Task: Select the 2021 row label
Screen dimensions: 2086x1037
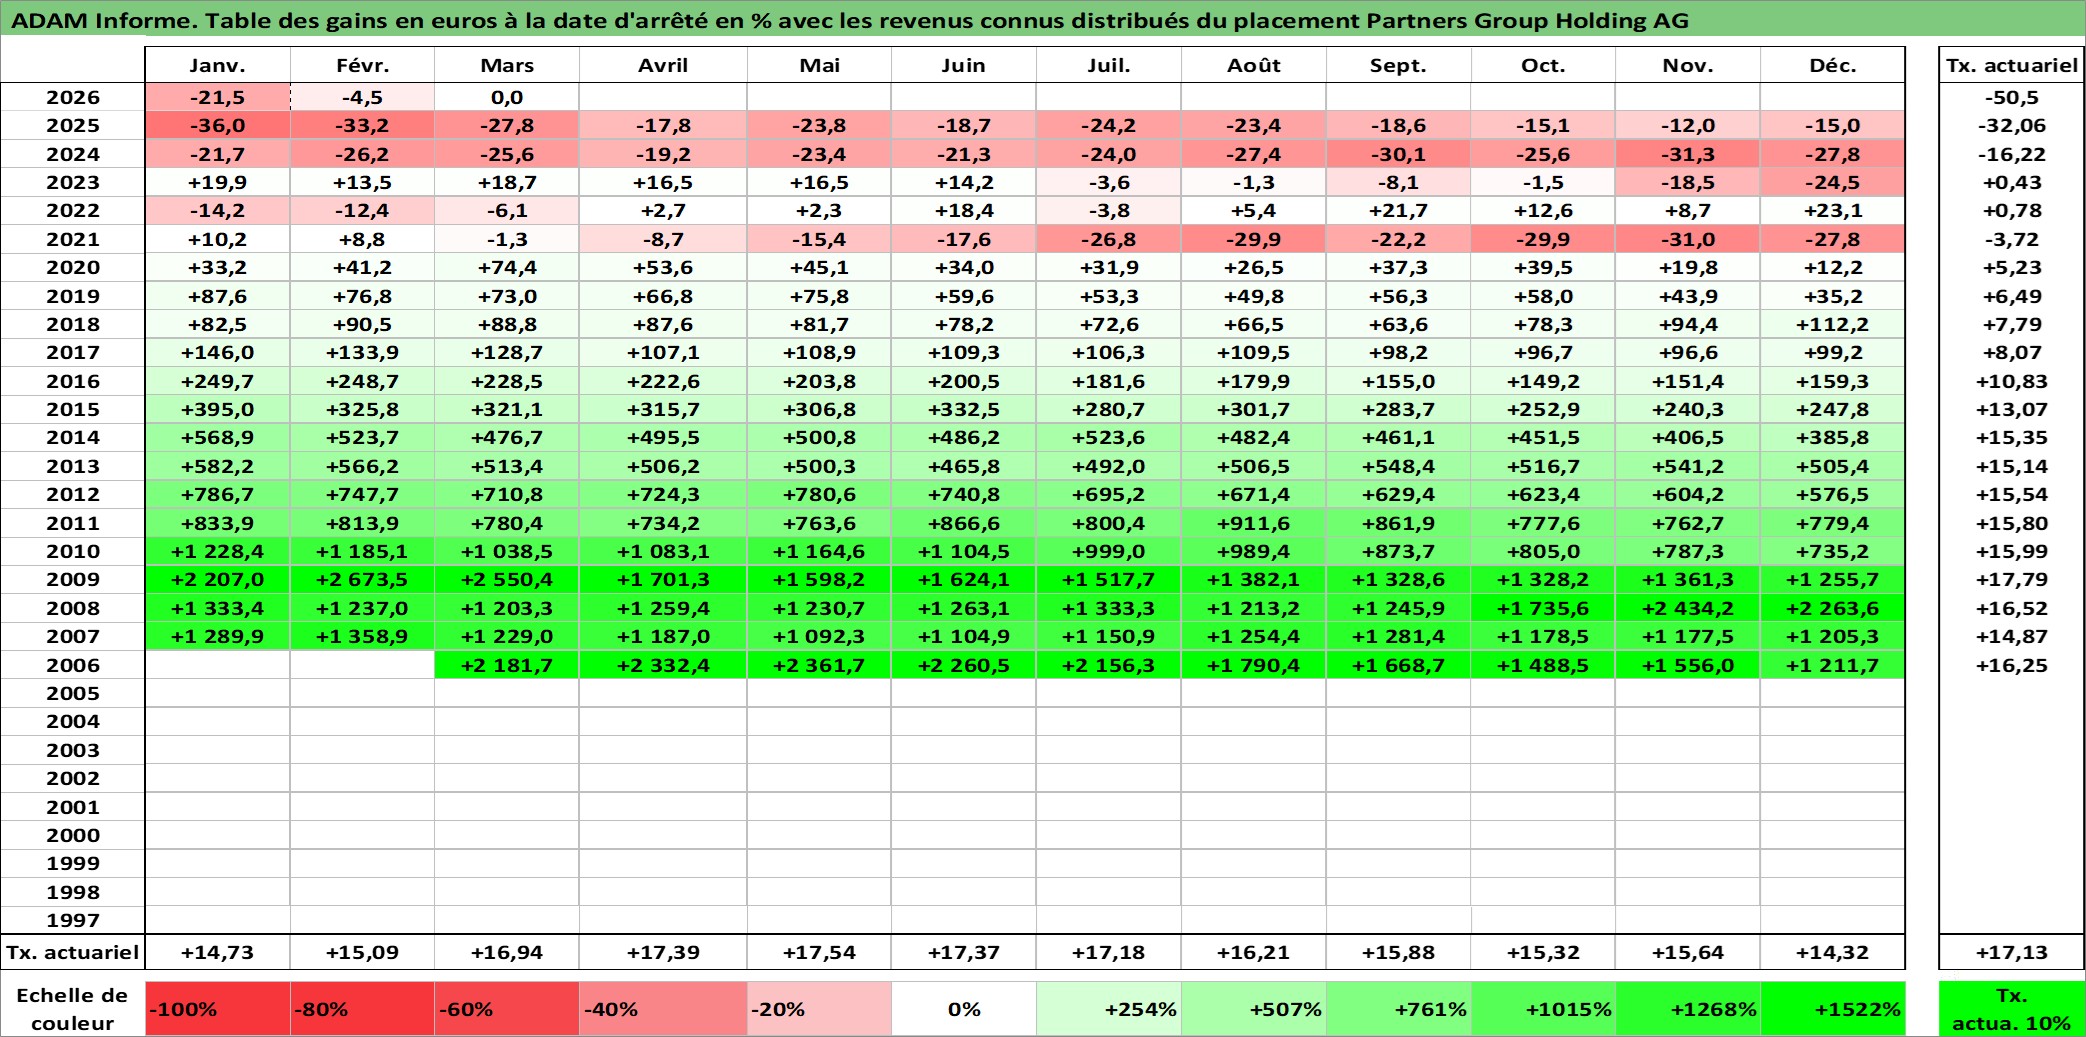Action: [x=73, y=239]
